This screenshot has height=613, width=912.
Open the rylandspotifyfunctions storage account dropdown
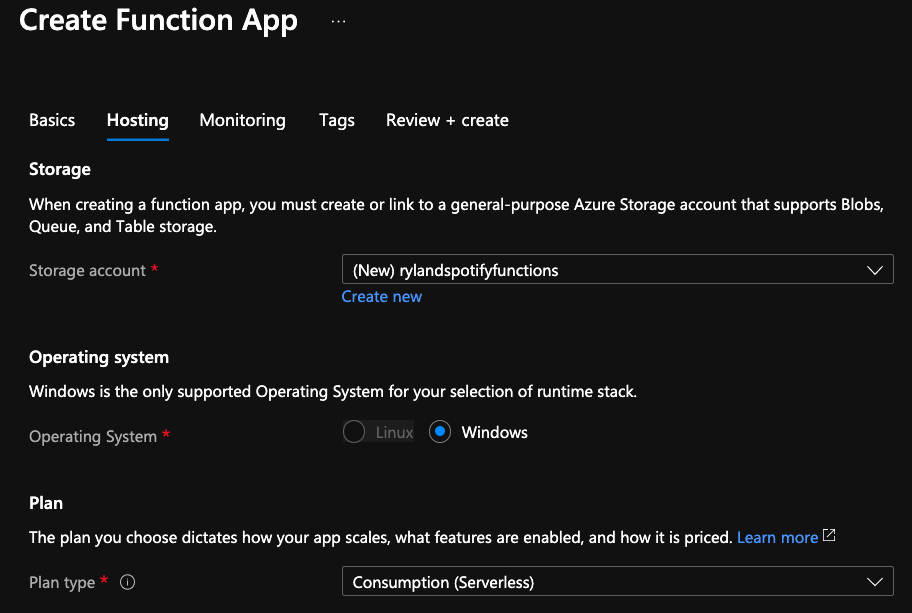pyautogui.click(x=618, y=269)
